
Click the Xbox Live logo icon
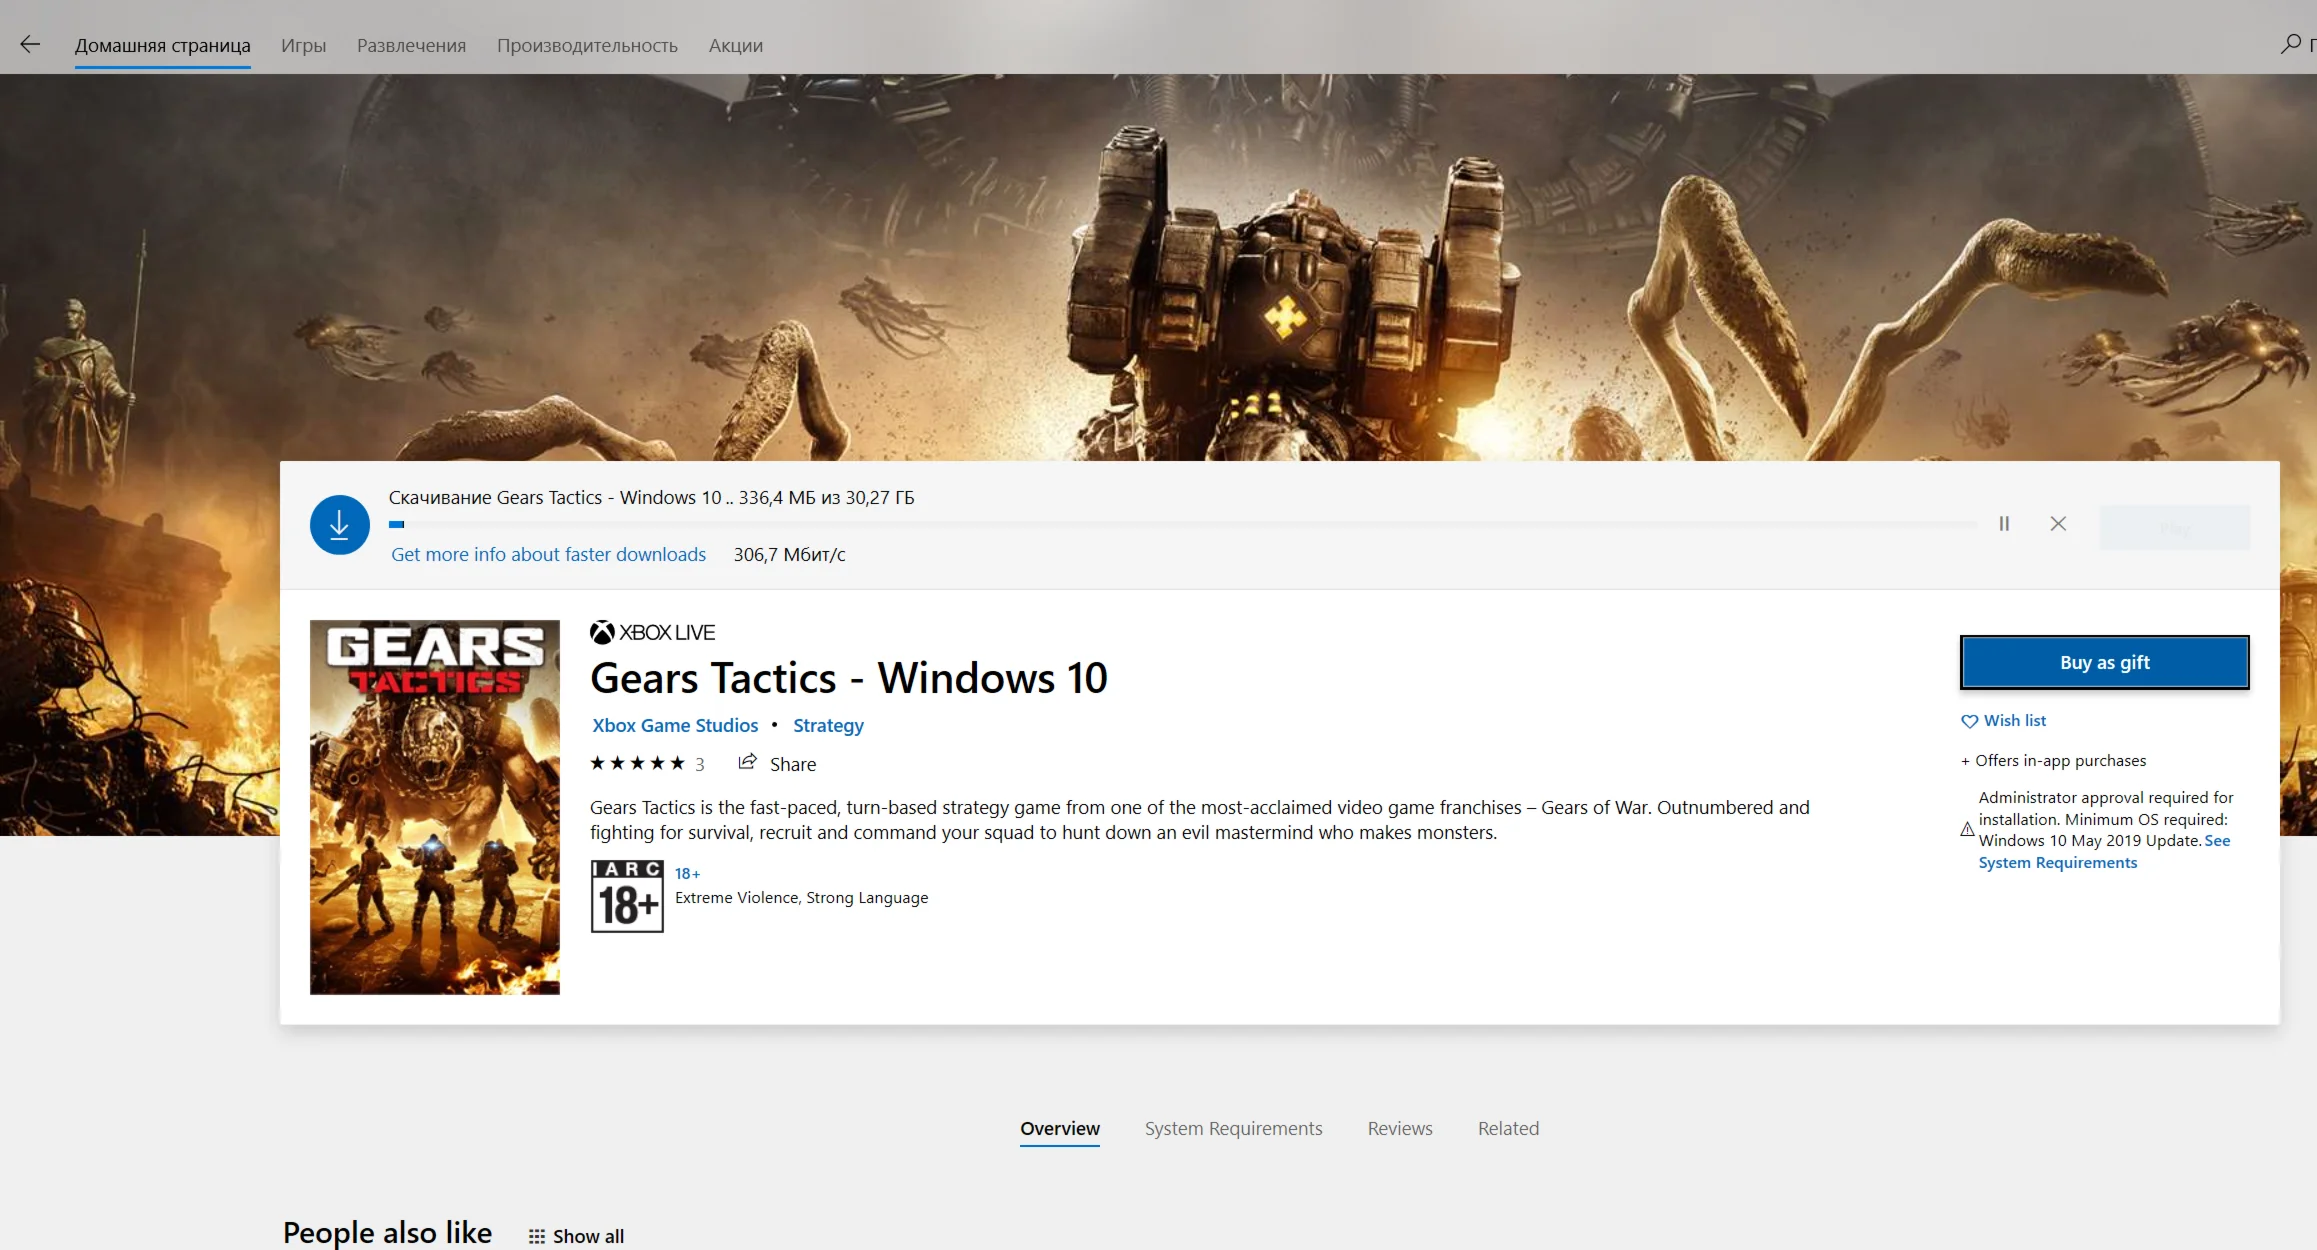coord(602,632)
